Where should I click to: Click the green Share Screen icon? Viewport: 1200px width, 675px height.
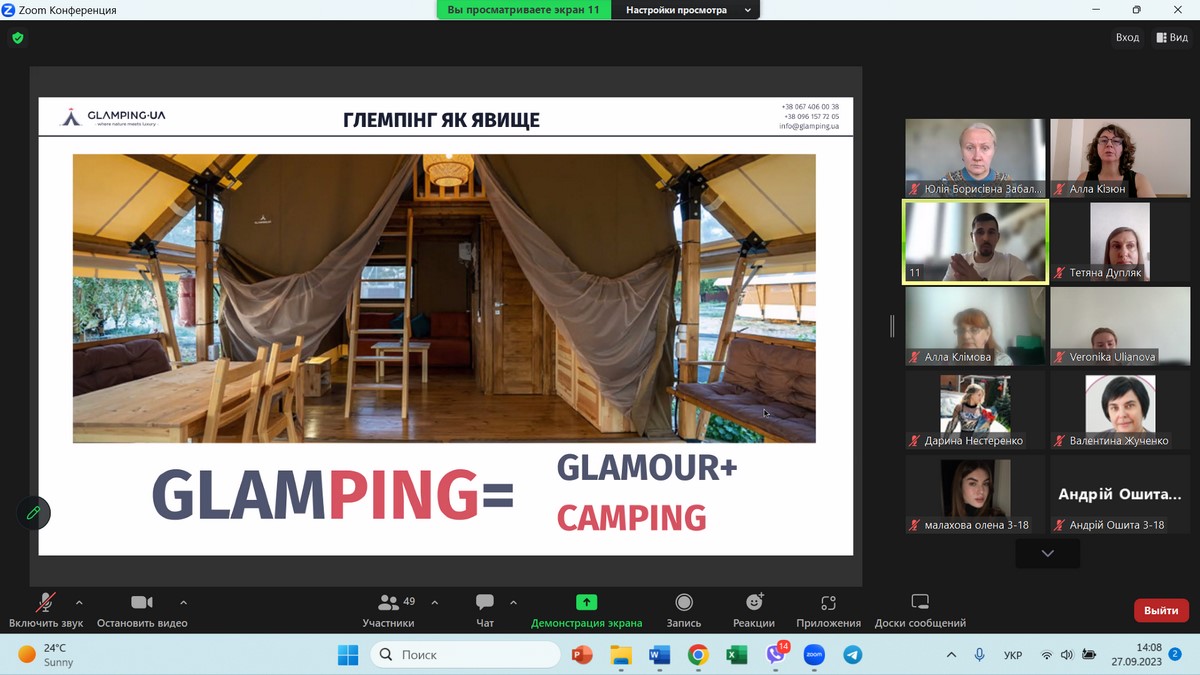pyautogui.click(x=586, y=602)
